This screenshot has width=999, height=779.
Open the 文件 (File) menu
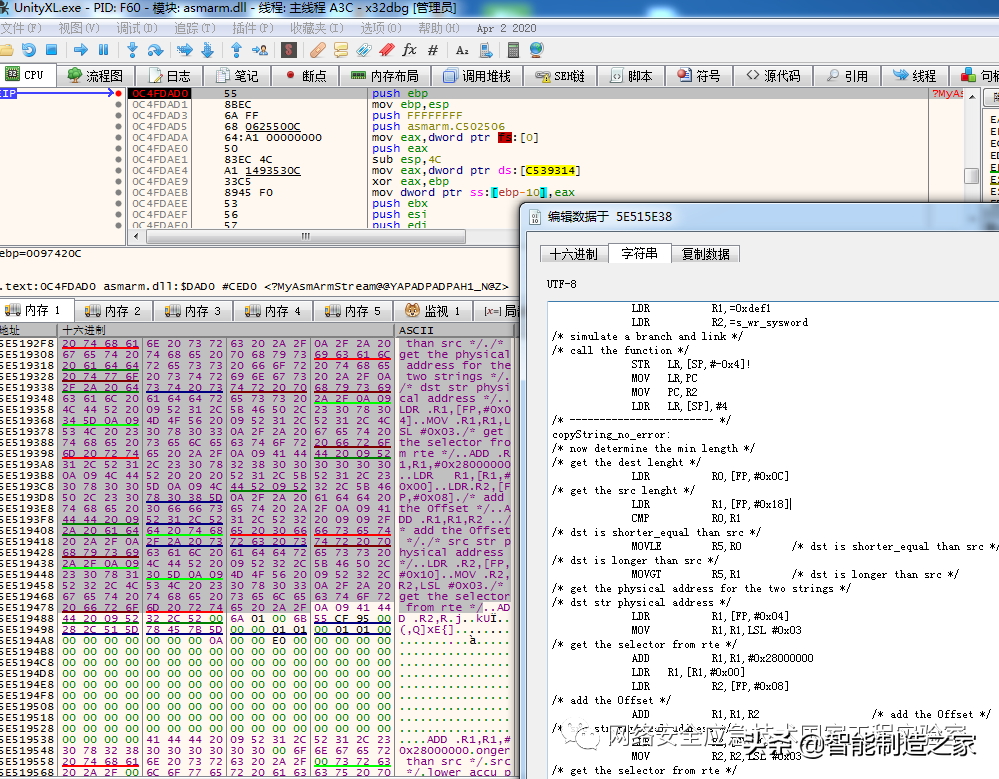click(20, 28)
